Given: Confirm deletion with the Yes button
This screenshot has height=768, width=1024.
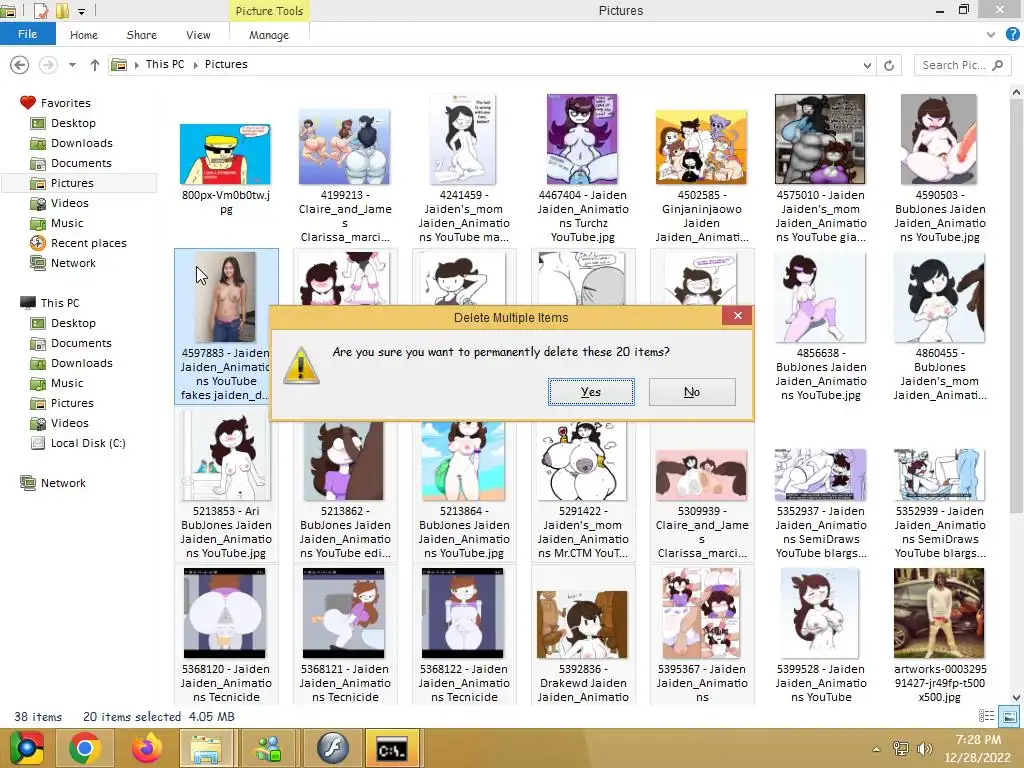Looking at the screenshot, I should click(x=591, y=392).
